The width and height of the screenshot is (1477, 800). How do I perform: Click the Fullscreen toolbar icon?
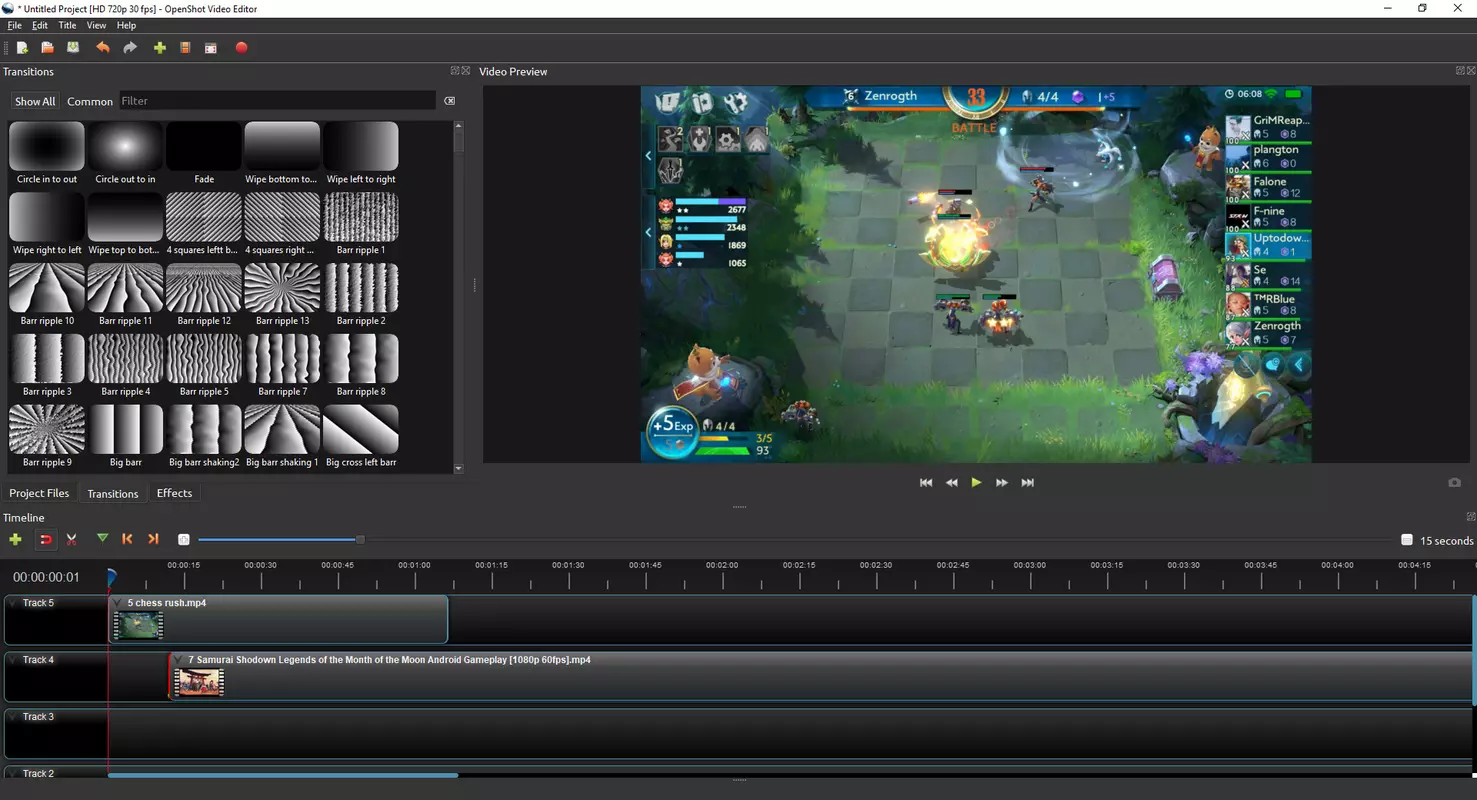pyautogui.click(x=211, y=48)
